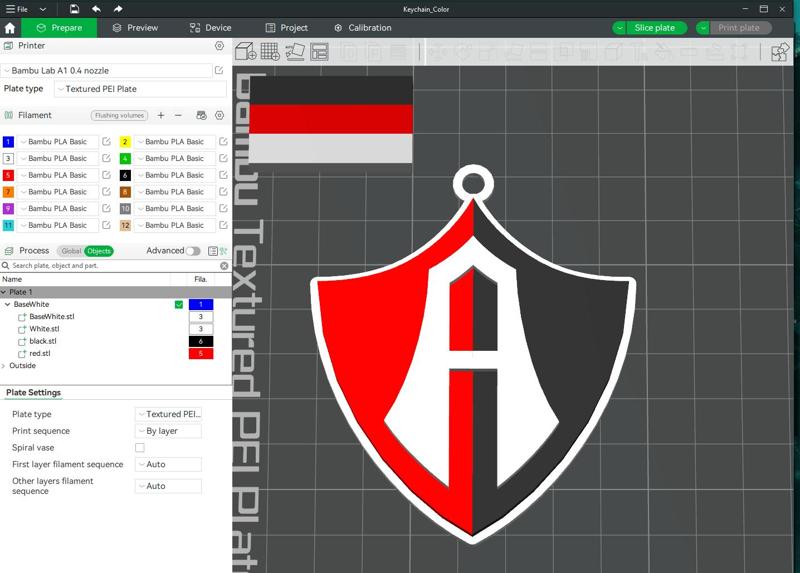The image size is (800, 573).
Task: Expand the Outside tree item
Action: coord(4,366)
